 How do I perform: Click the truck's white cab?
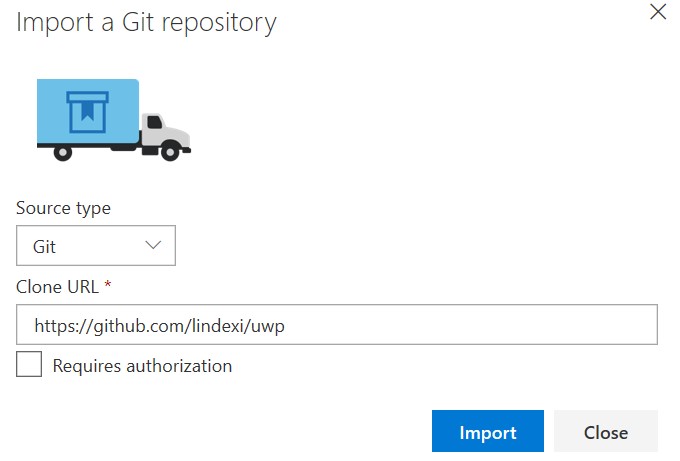click(165, 133)
